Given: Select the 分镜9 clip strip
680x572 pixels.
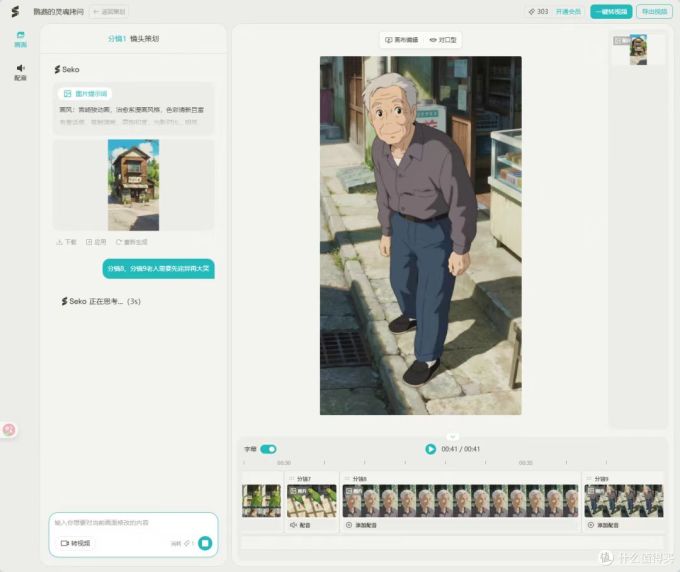Looking at the screenshot, I should tap(624, 501).
